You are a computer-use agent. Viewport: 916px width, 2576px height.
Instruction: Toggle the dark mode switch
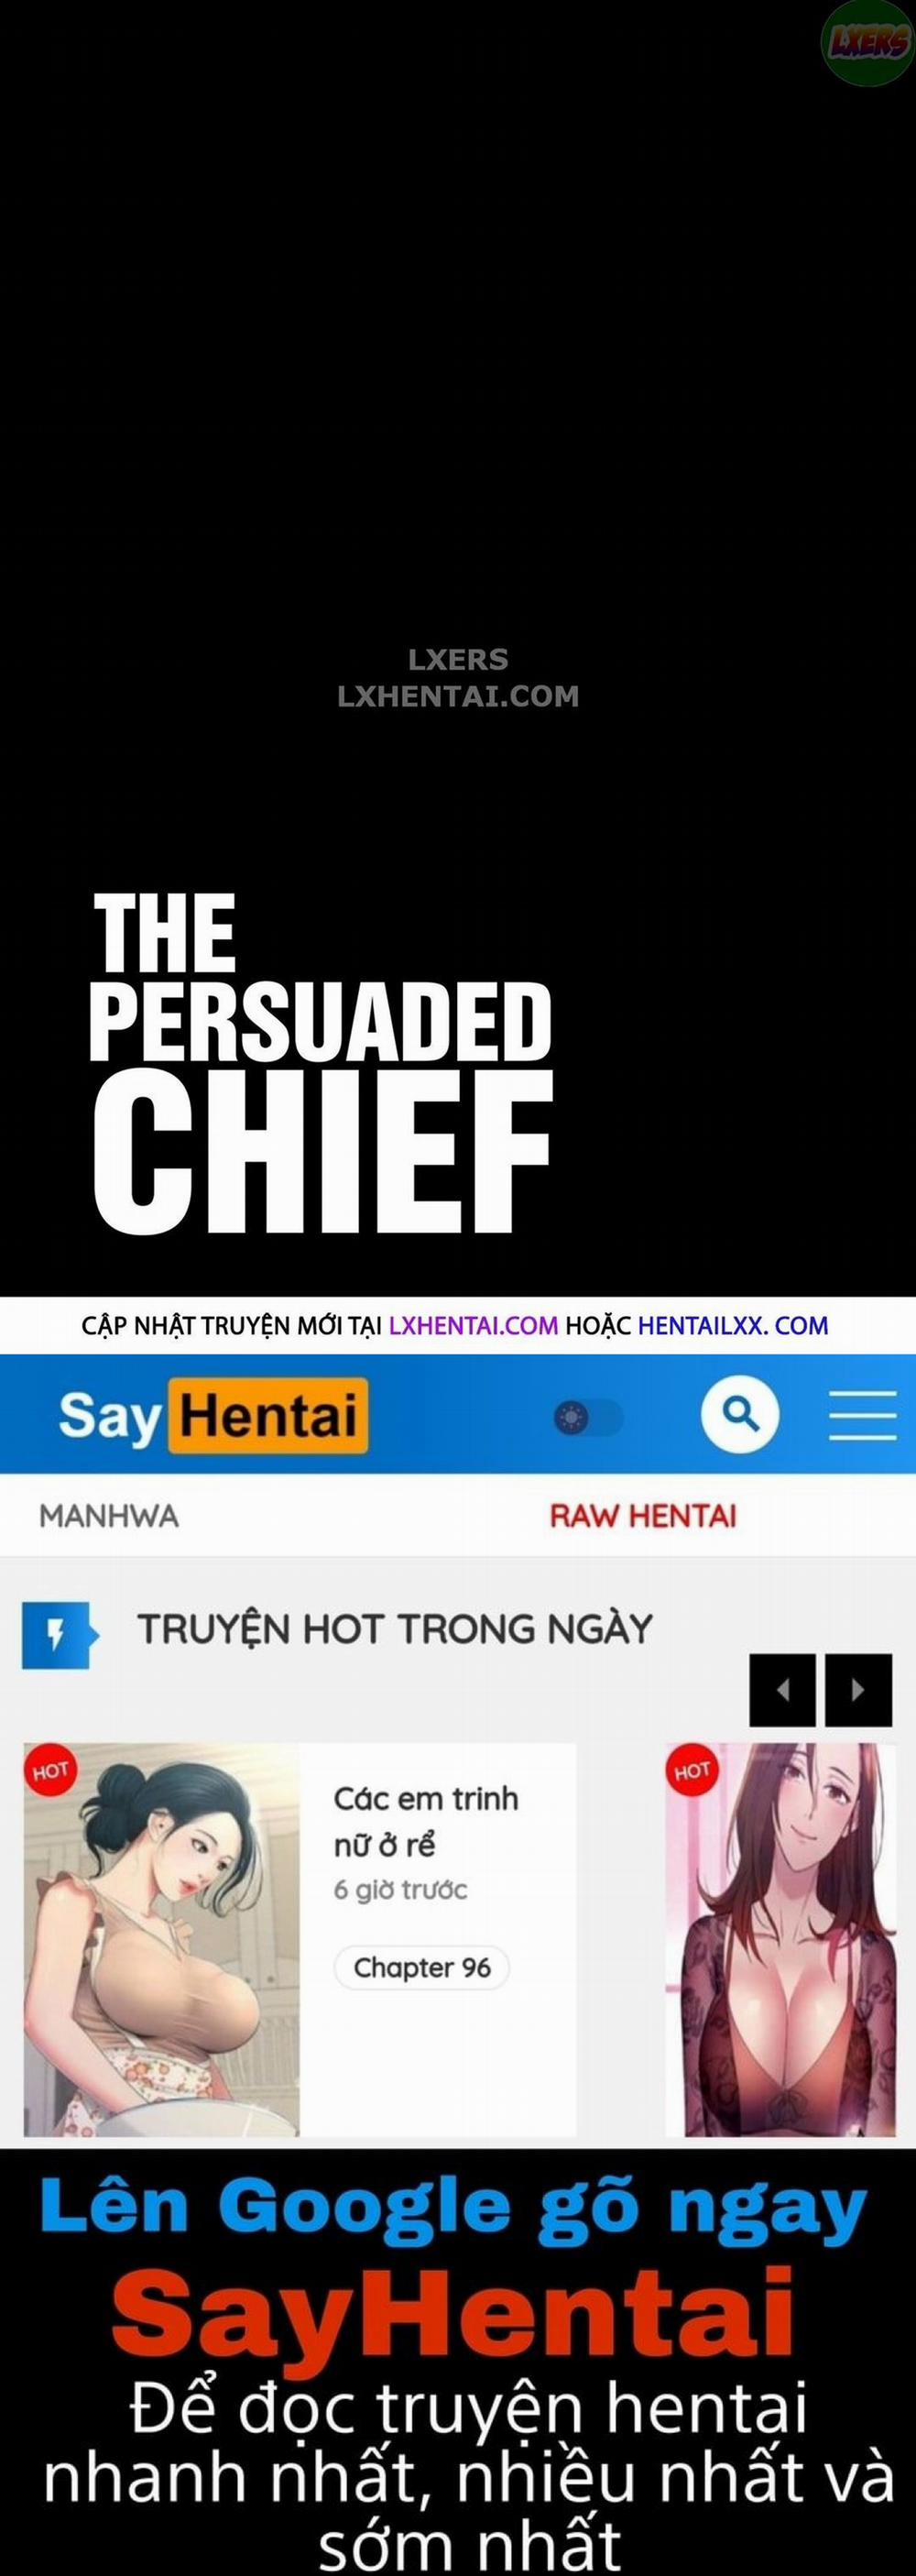pos(588,1417)
